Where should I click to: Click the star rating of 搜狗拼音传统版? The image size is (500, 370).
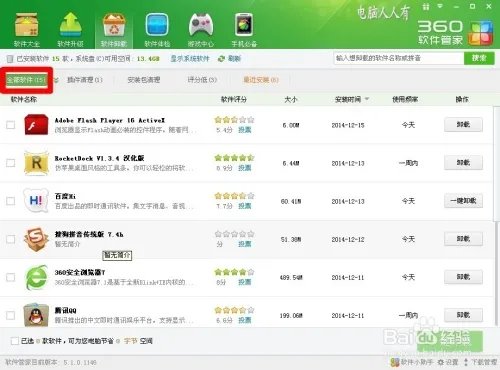234,234
